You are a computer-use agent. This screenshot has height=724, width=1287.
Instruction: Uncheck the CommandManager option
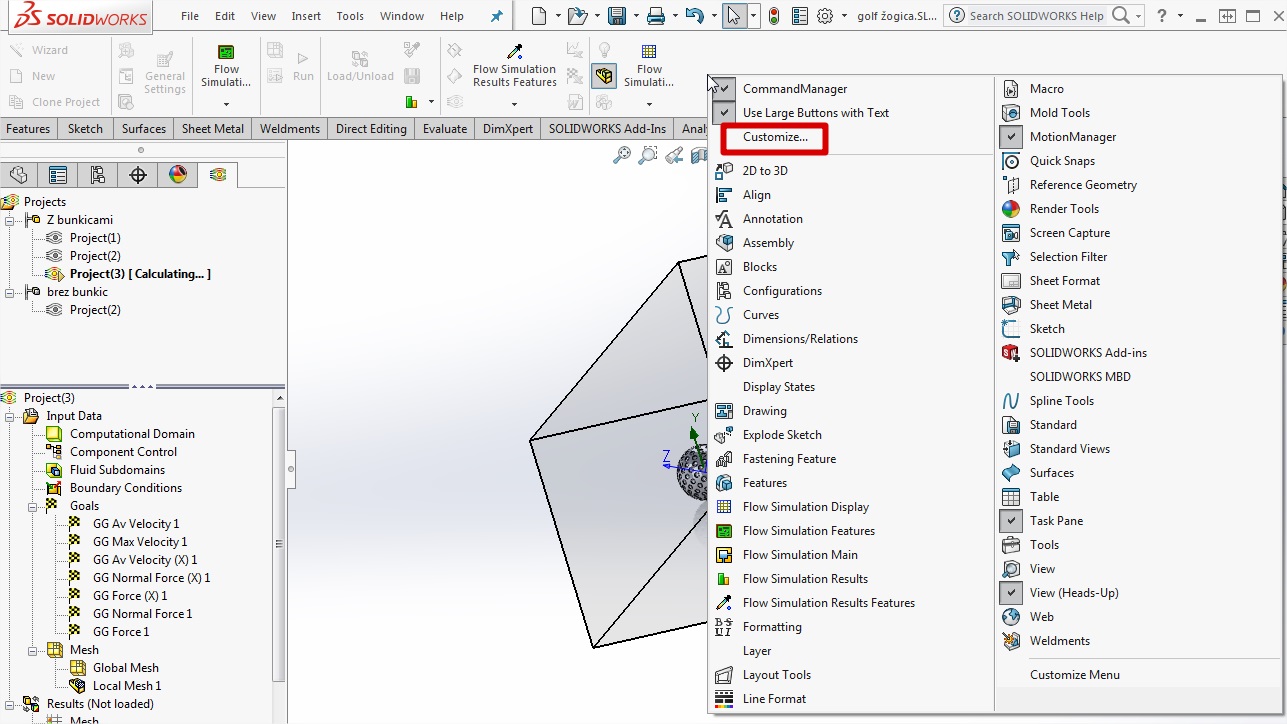tap(726, 89)
